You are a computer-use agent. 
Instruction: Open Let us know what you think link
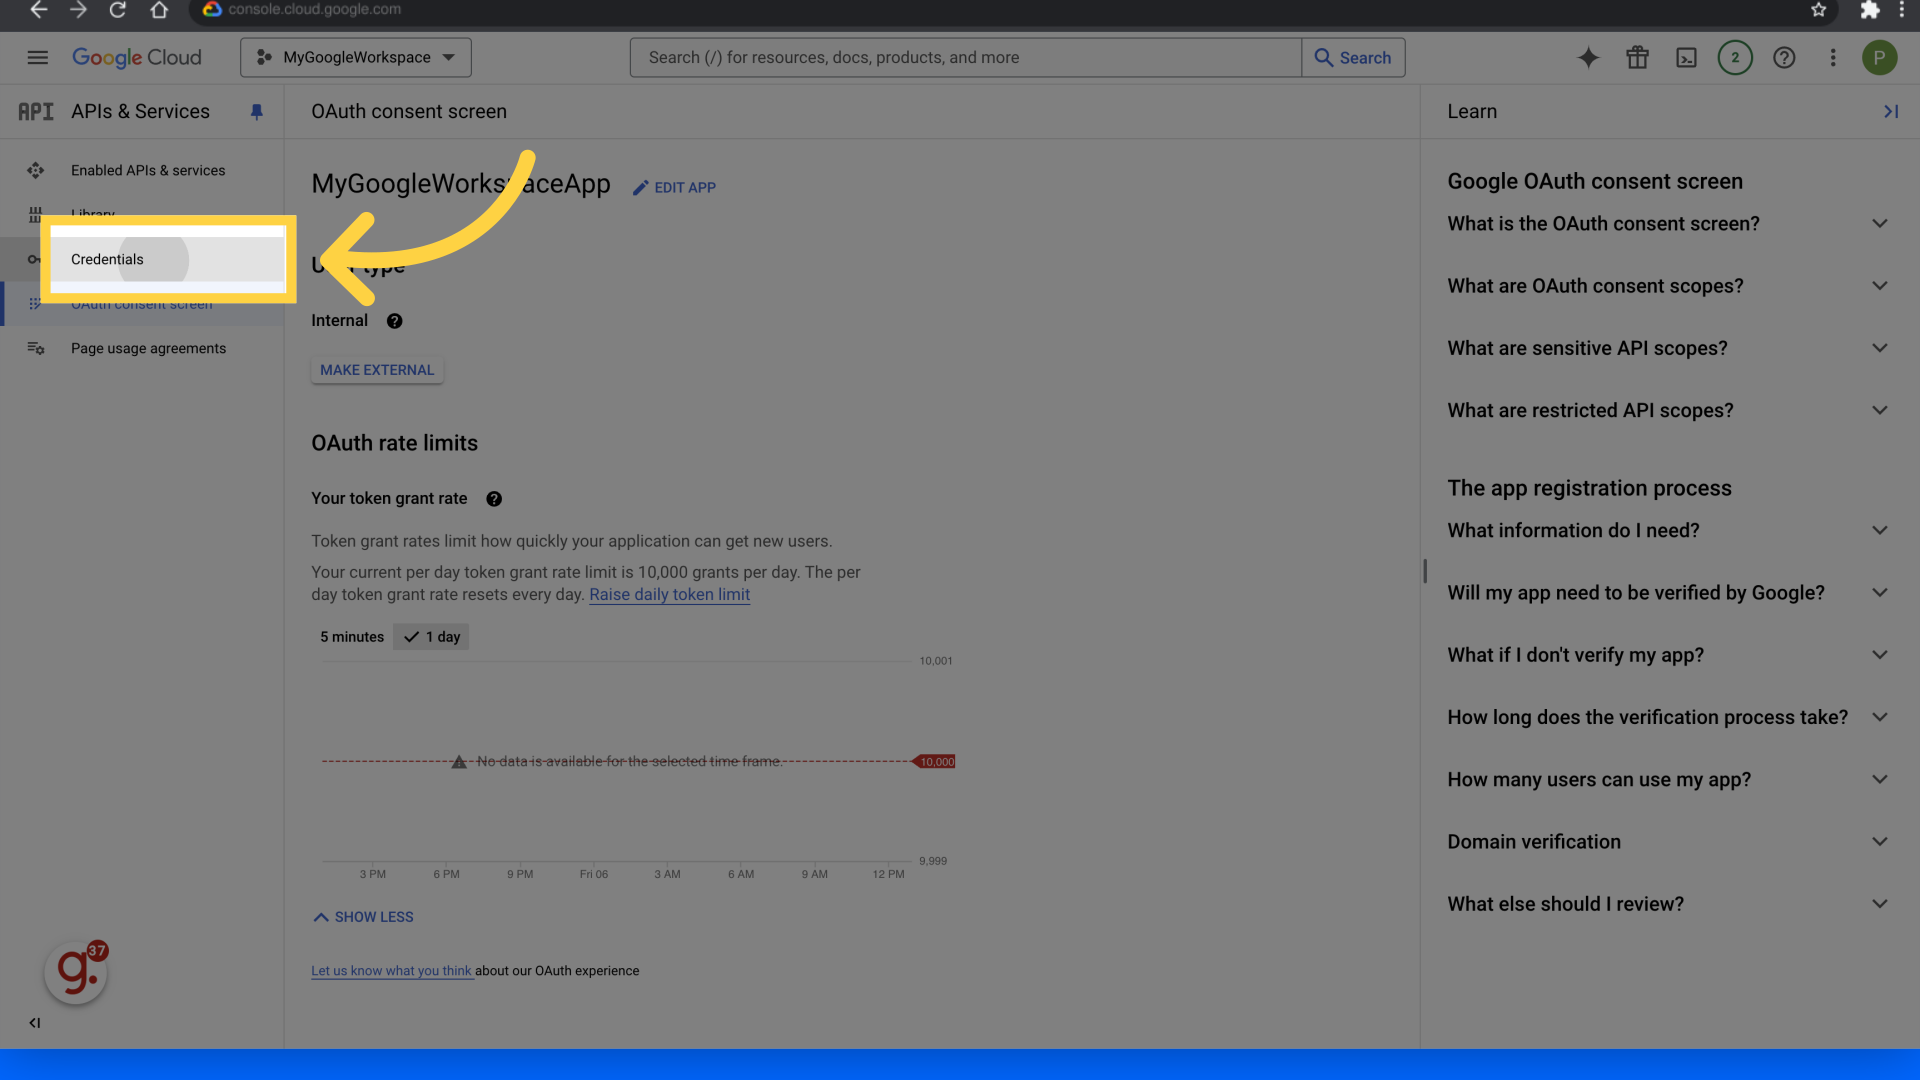click(x=391, y=971)
